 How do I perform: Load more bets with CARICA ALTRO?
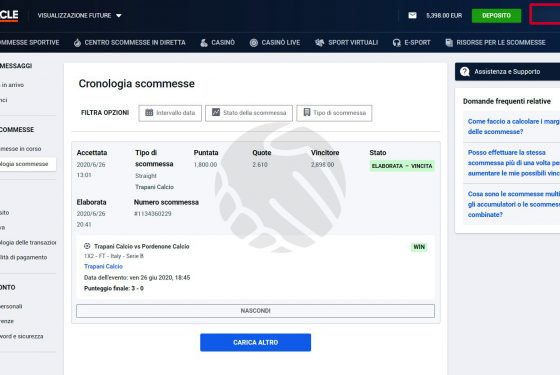255,342
